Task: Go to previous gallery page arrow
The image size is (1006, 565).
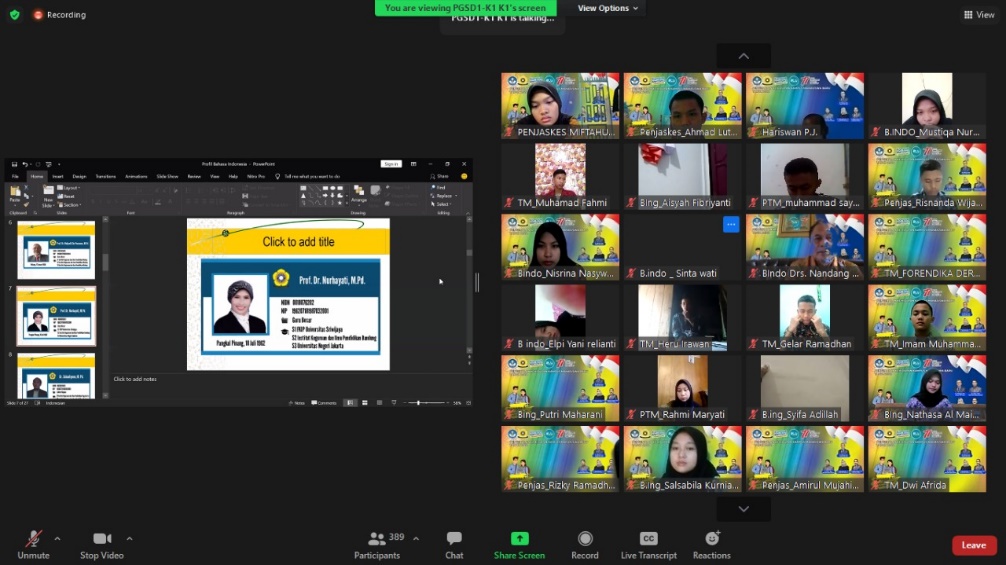Action: pyautogui.click(x=744, y=56)
